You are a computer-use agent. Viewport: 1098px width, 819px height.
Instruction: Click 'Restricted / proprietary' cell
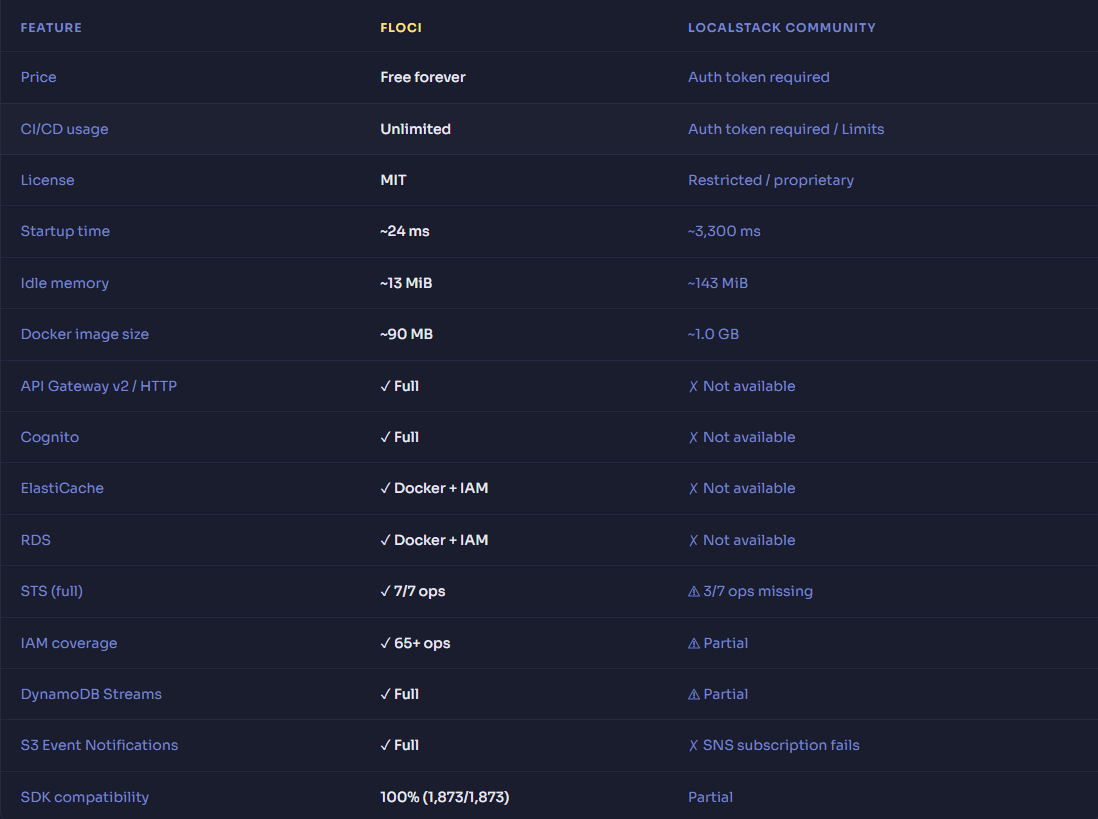770,180
